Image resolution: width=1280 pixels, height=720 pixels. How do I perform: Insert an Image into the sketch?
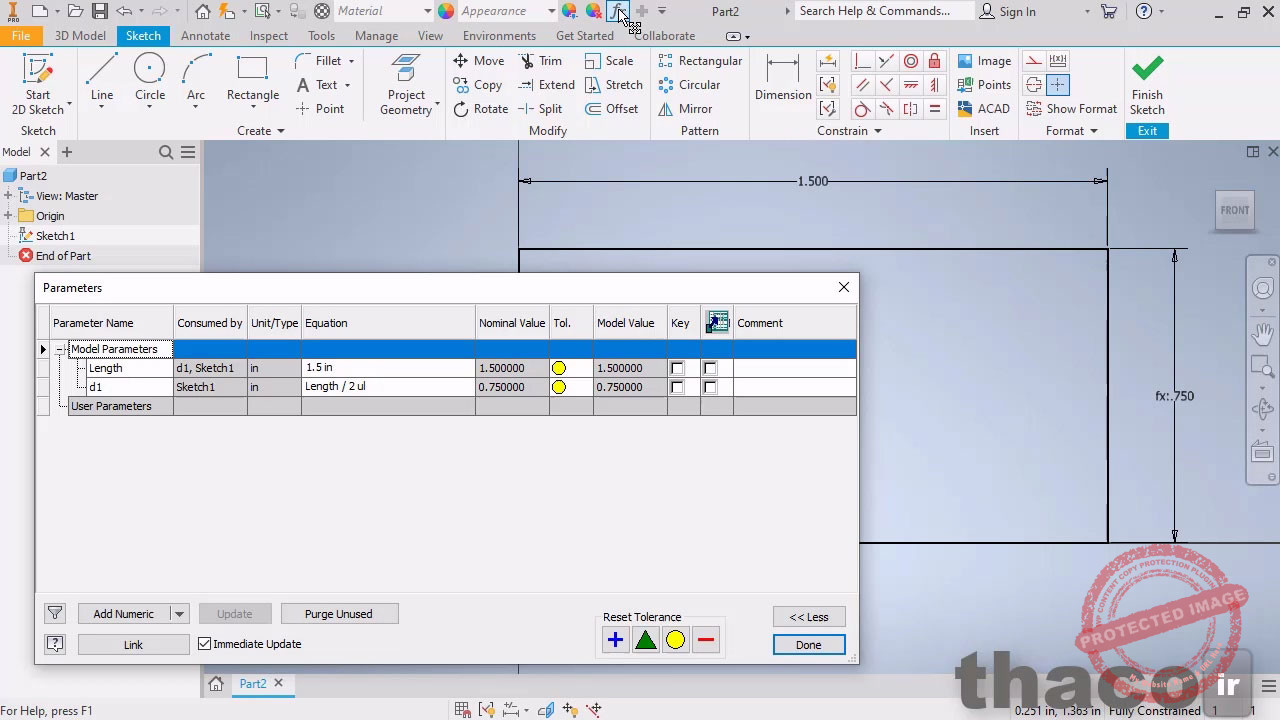tap(984, 61)
